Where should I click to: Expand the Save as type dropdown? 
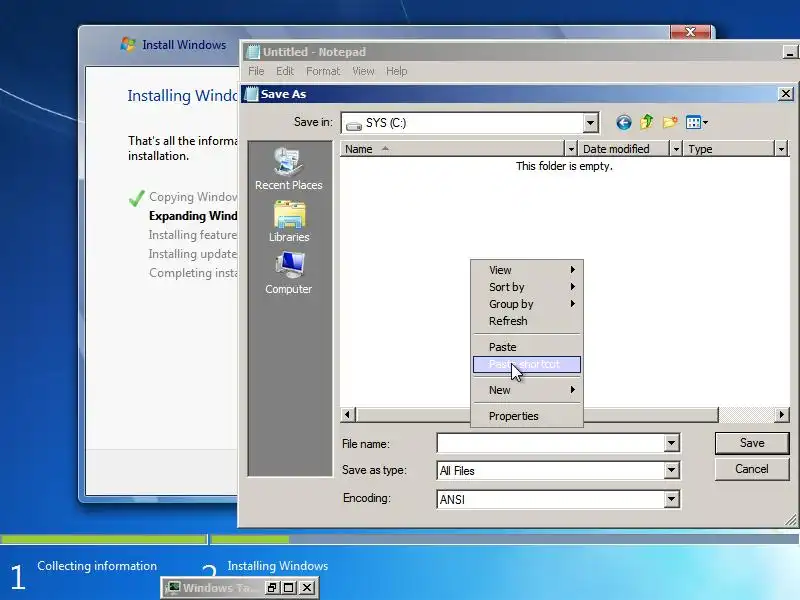tap(671, 470)
